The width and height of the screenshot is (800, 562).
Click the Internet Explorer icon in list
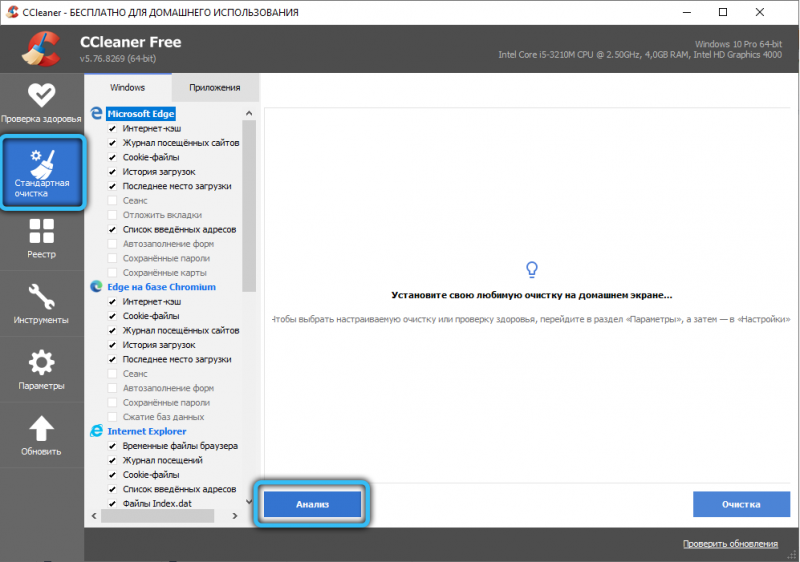point(96,431)
